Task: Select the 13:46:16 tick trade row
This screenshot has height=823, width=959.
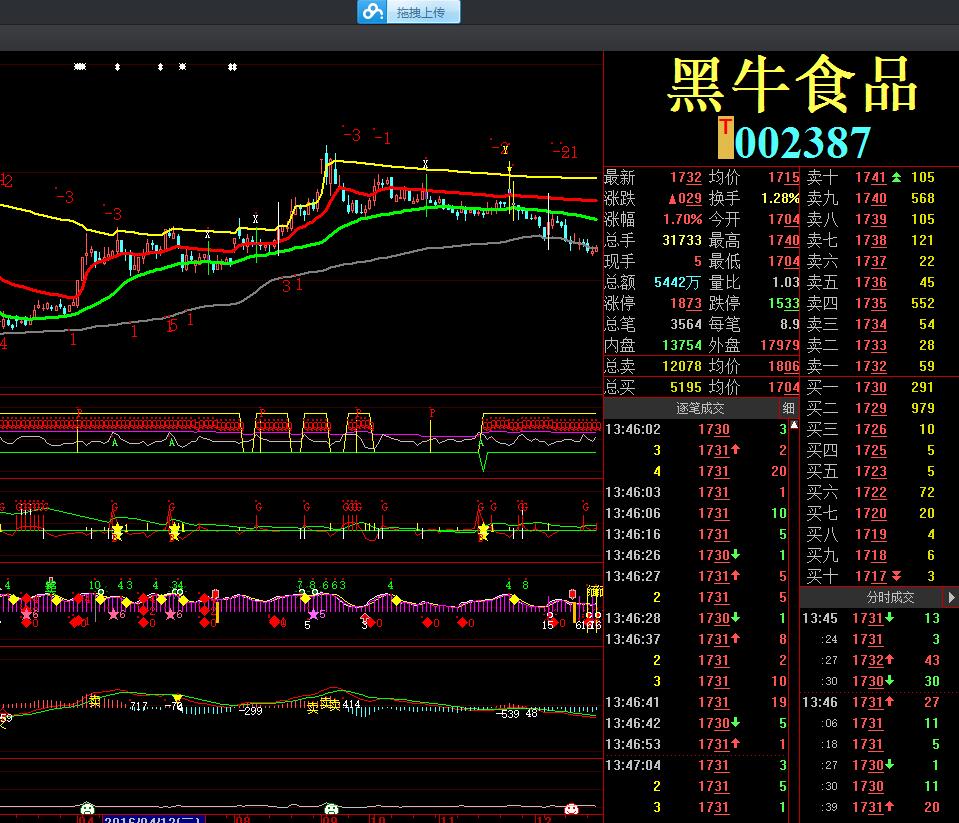Action: coord(696,534)
